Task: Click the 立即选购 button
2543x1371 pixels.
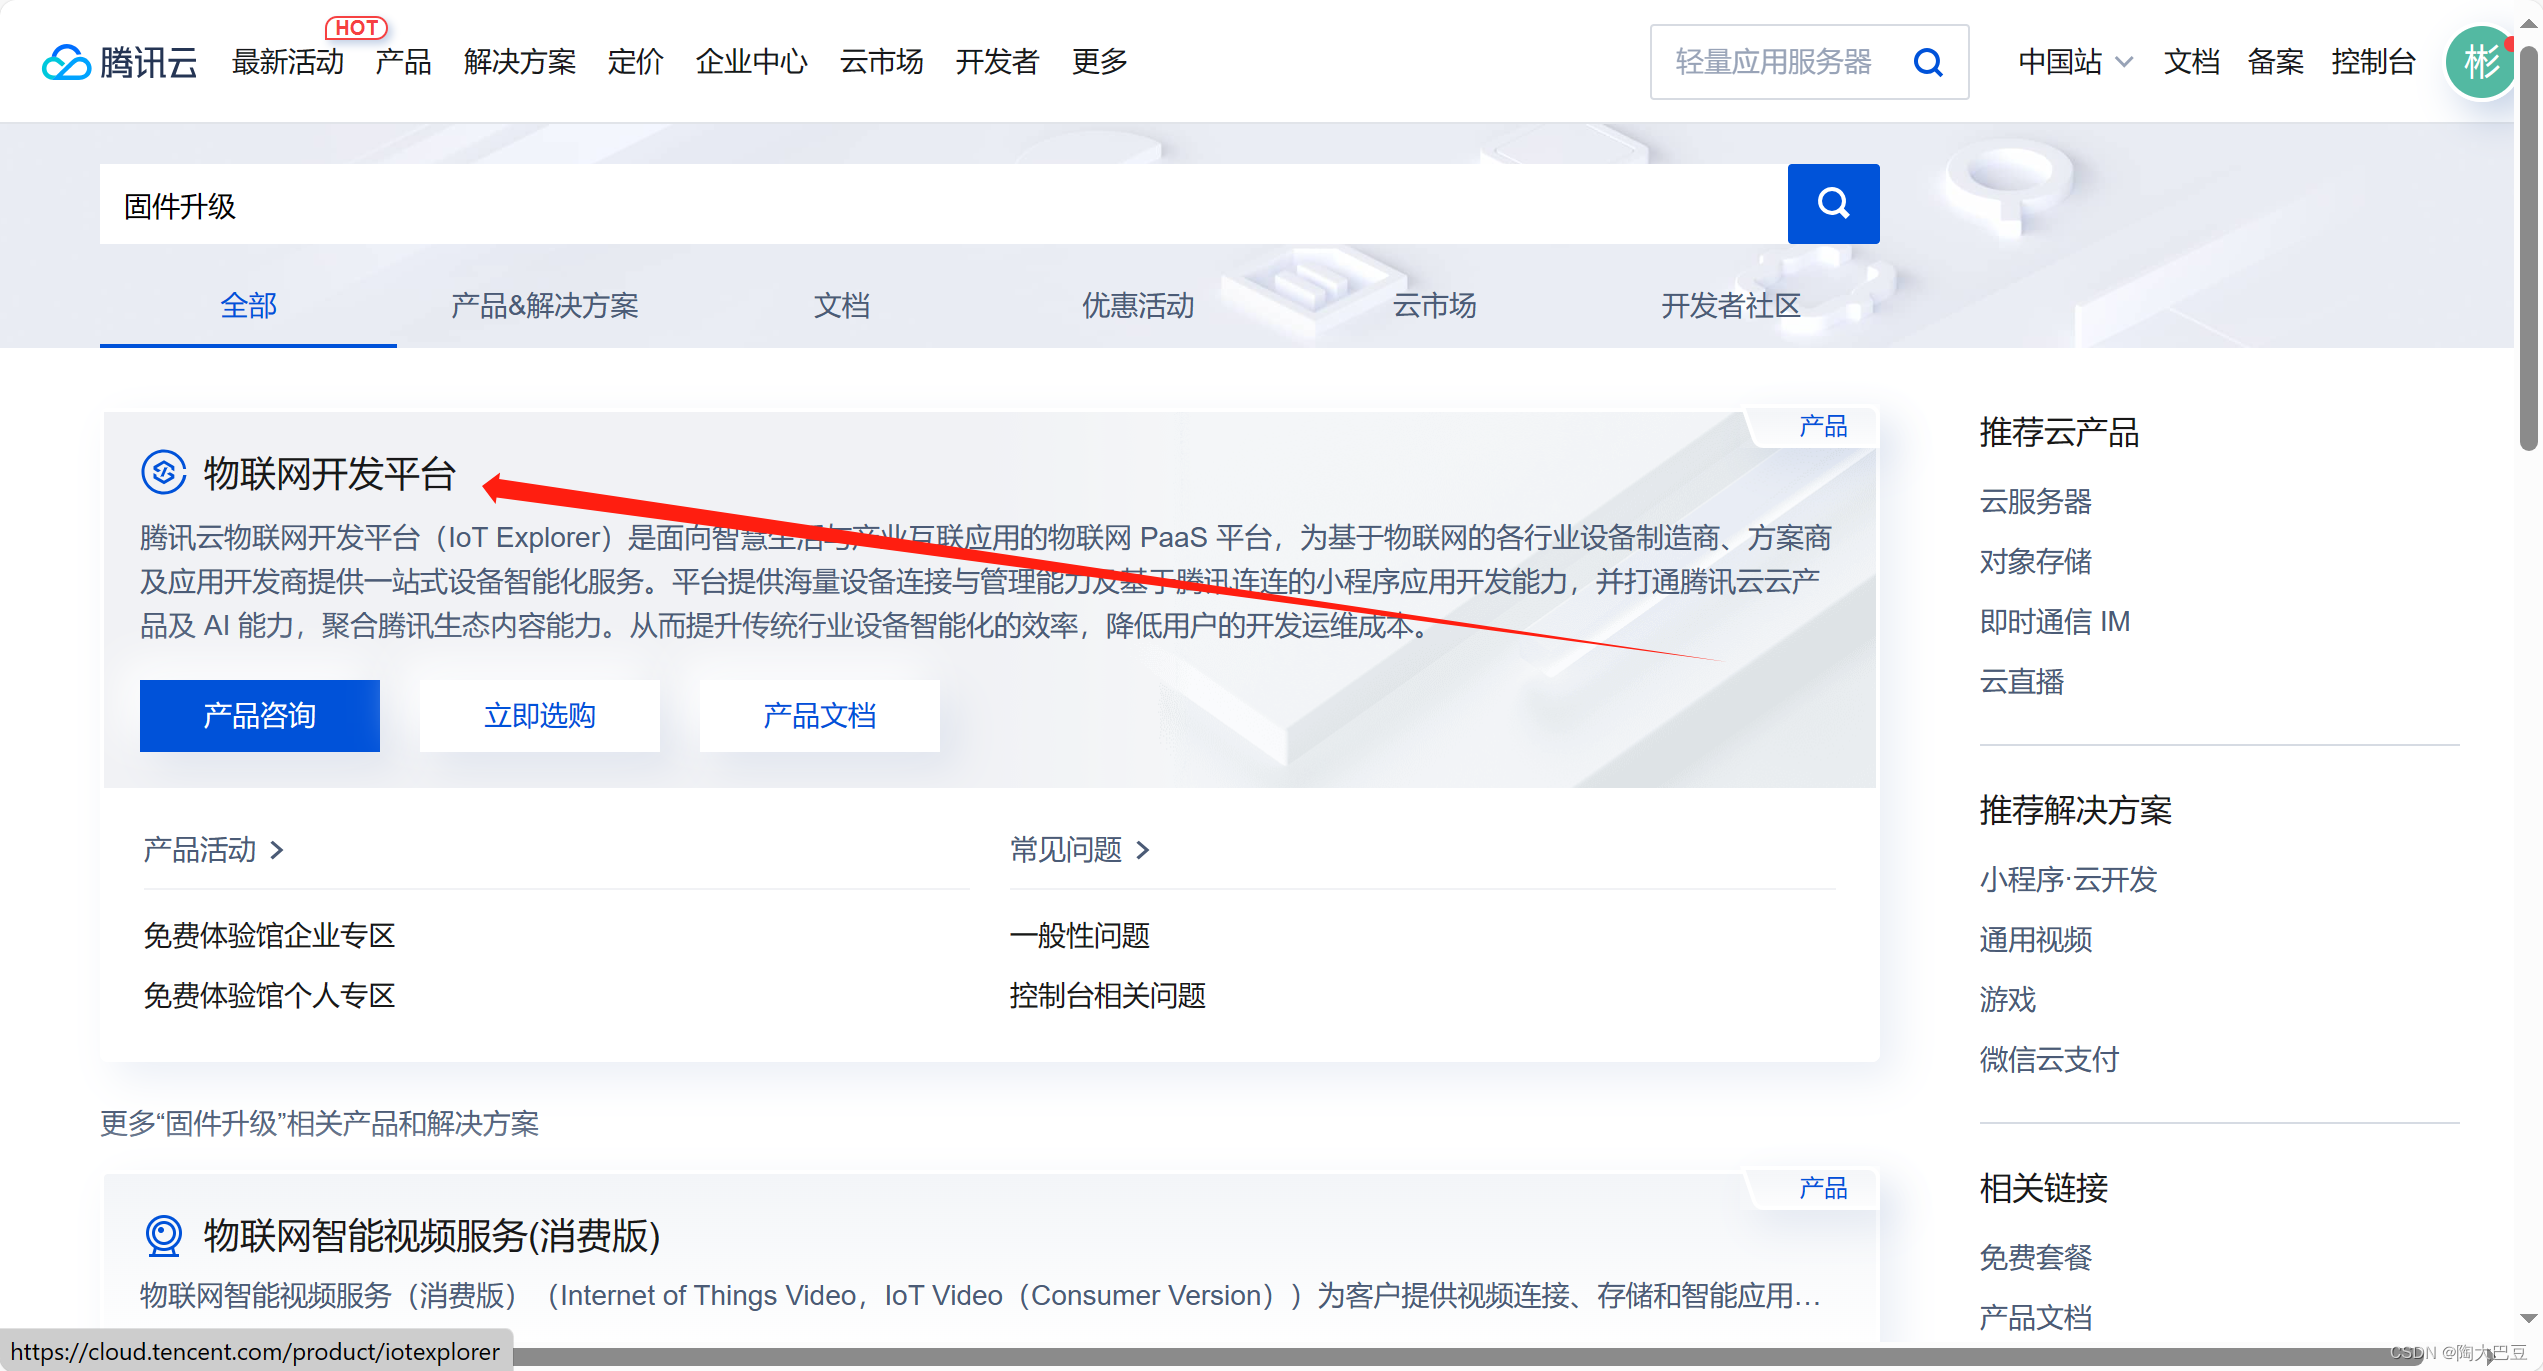Action: [539, 716]
